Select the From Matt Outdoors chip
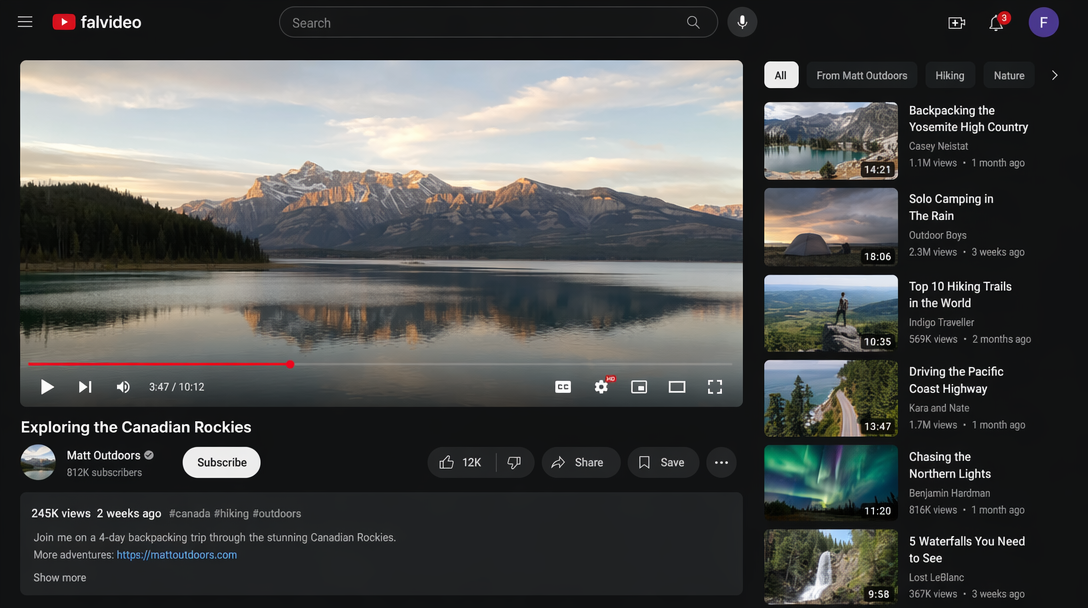This screenshot has width=1088, height=608. 861,75
